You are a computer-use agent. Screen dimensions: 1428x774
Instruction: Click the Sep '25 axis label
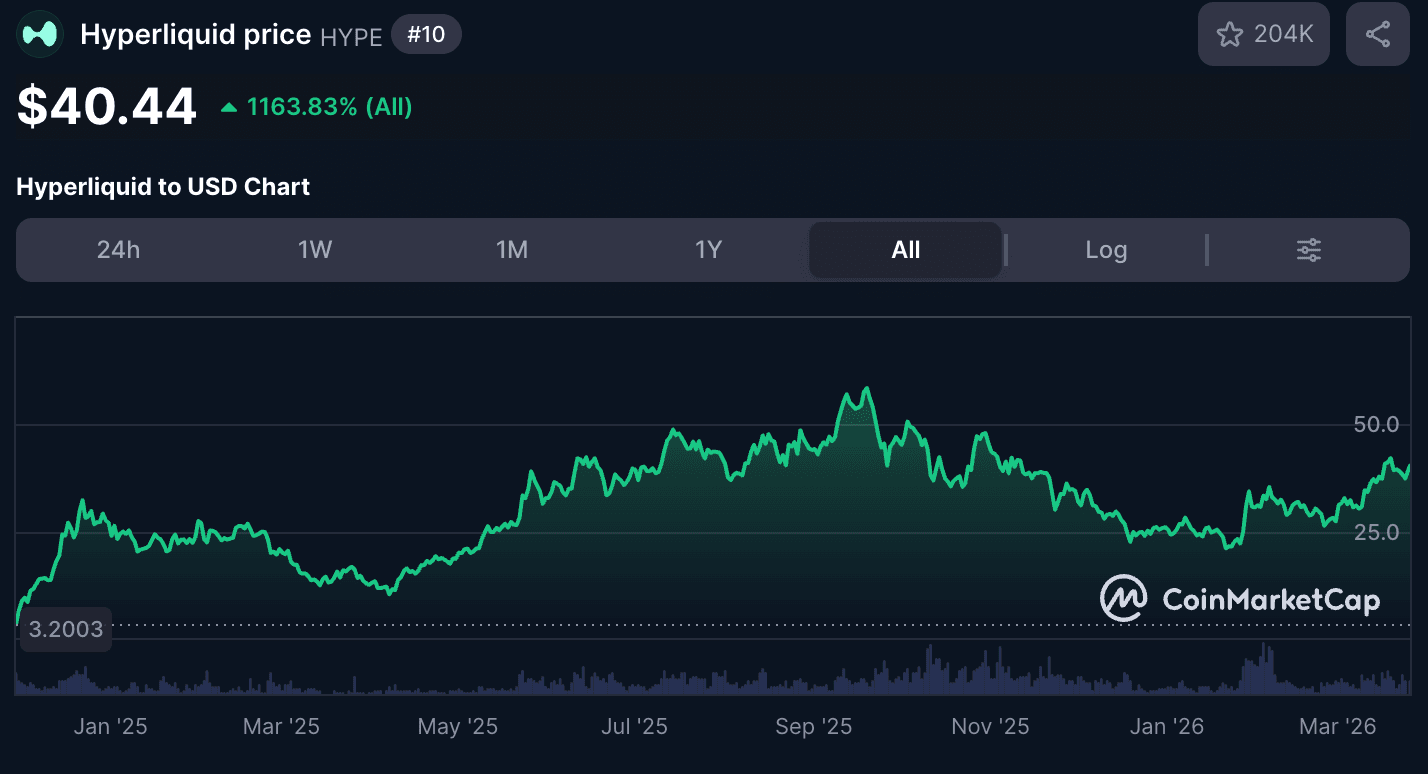[x=813, y=727]
